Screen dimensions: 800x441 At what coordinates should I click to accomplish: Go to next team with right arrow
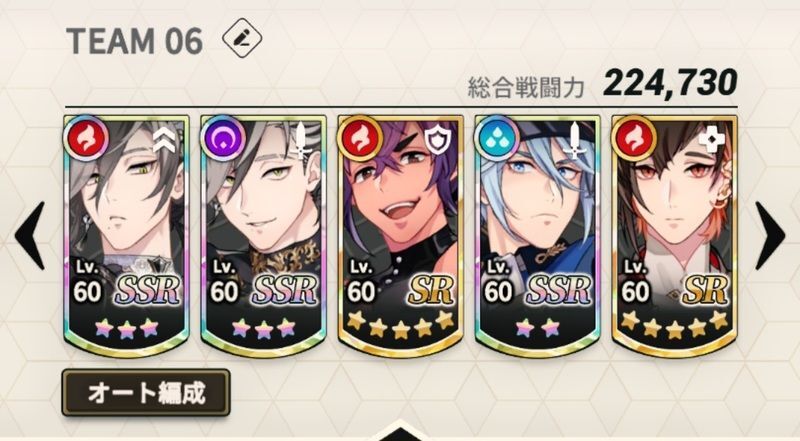pyautogui.click(x=769, y=236)
